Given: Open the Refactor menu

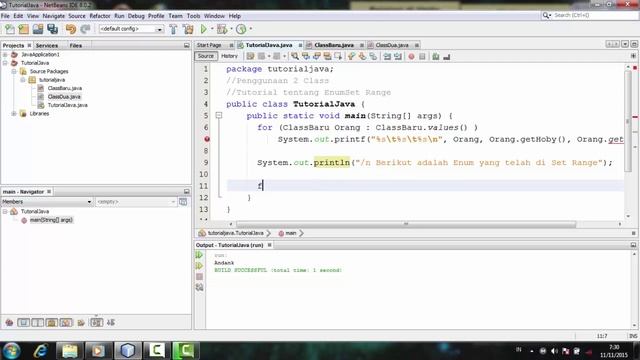Looking at the screenshot, I should tap(100, 16).
